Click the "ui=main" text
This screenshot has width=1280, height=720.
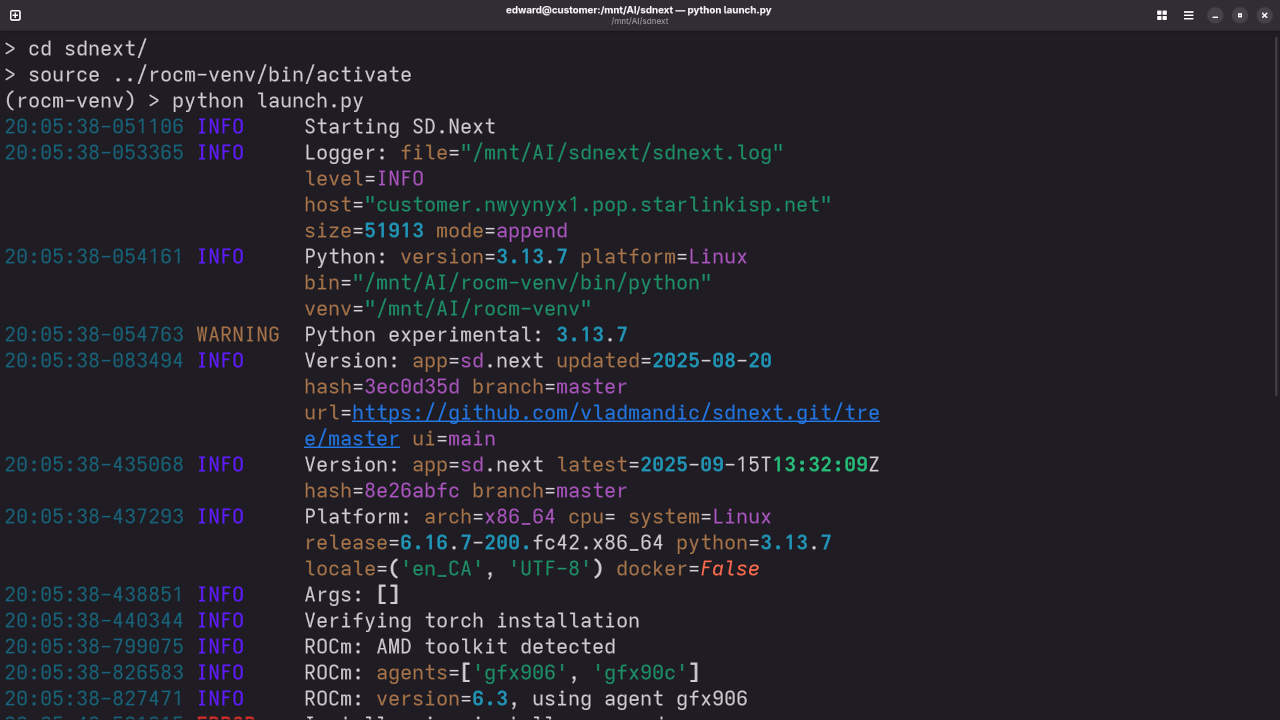click(x=454, y=439)
